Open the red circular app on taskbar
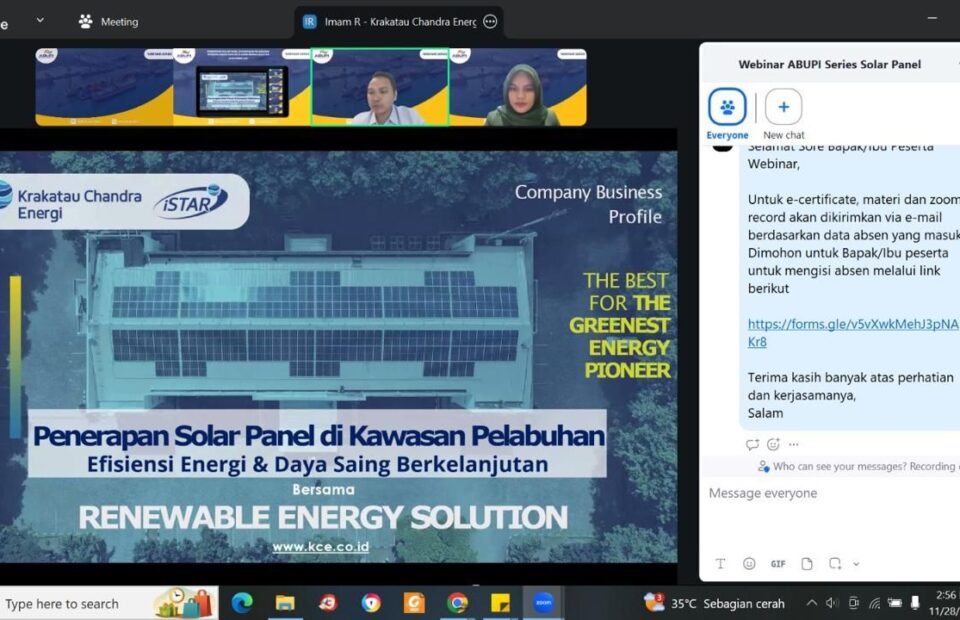The width and height of the screenshot is (960, 620). coord(328,603)
